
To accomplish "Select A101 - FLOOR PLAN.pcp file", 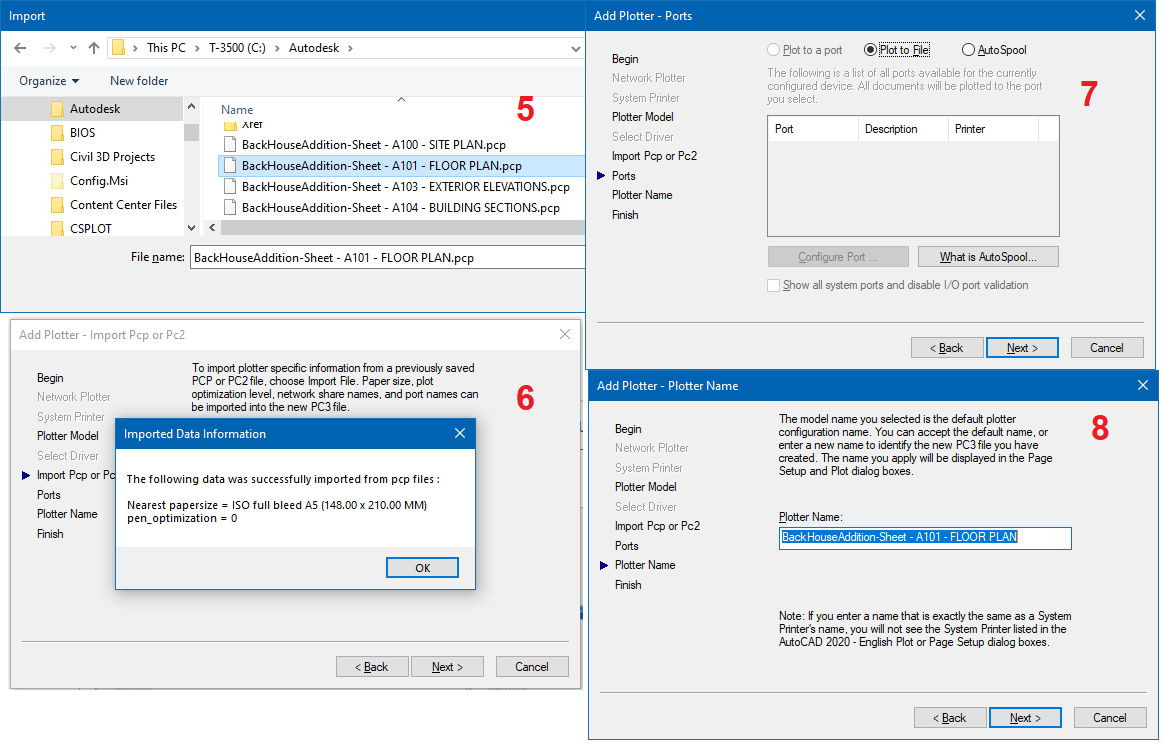I will coord(402,166).
